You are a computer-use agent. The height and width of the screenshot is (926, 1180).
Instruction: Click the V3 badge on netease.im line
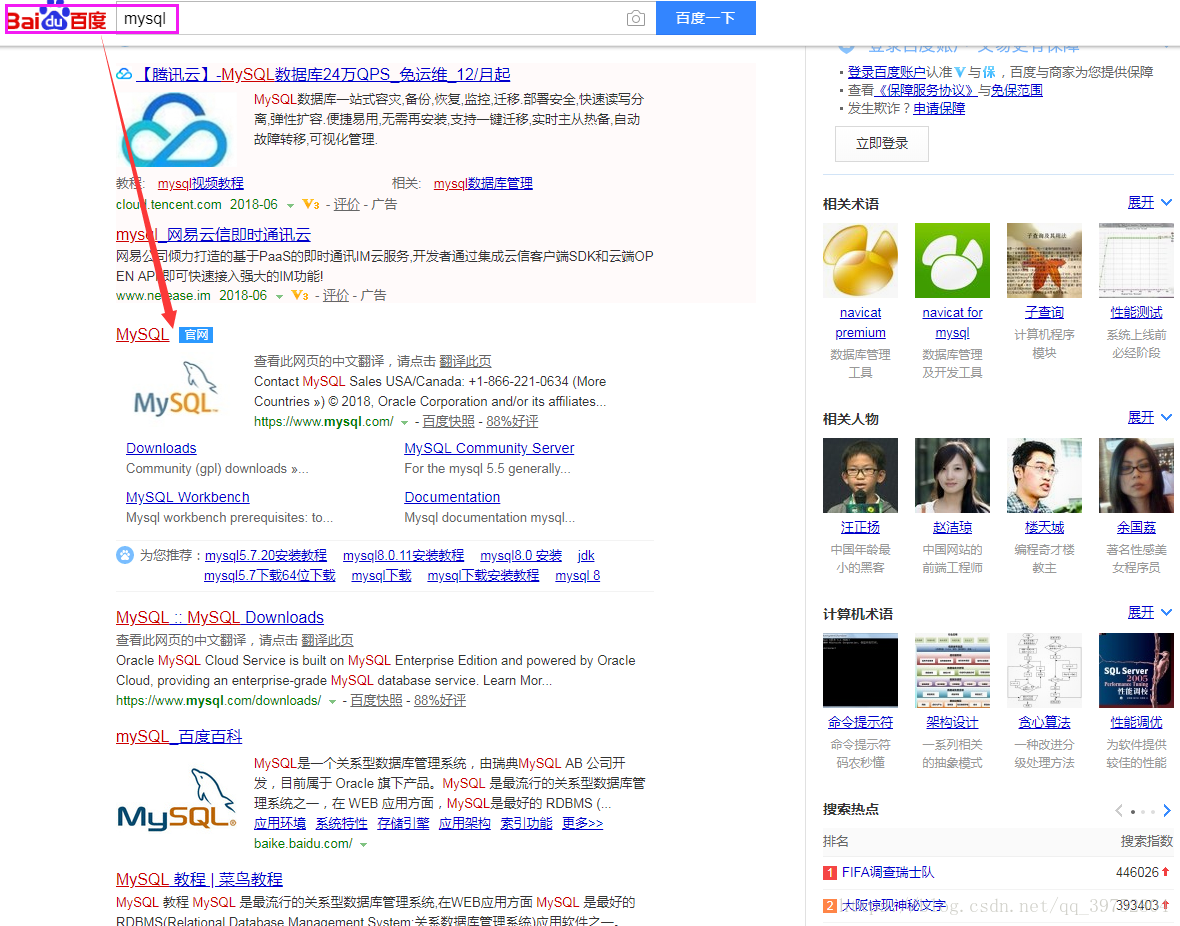point(300,295)
